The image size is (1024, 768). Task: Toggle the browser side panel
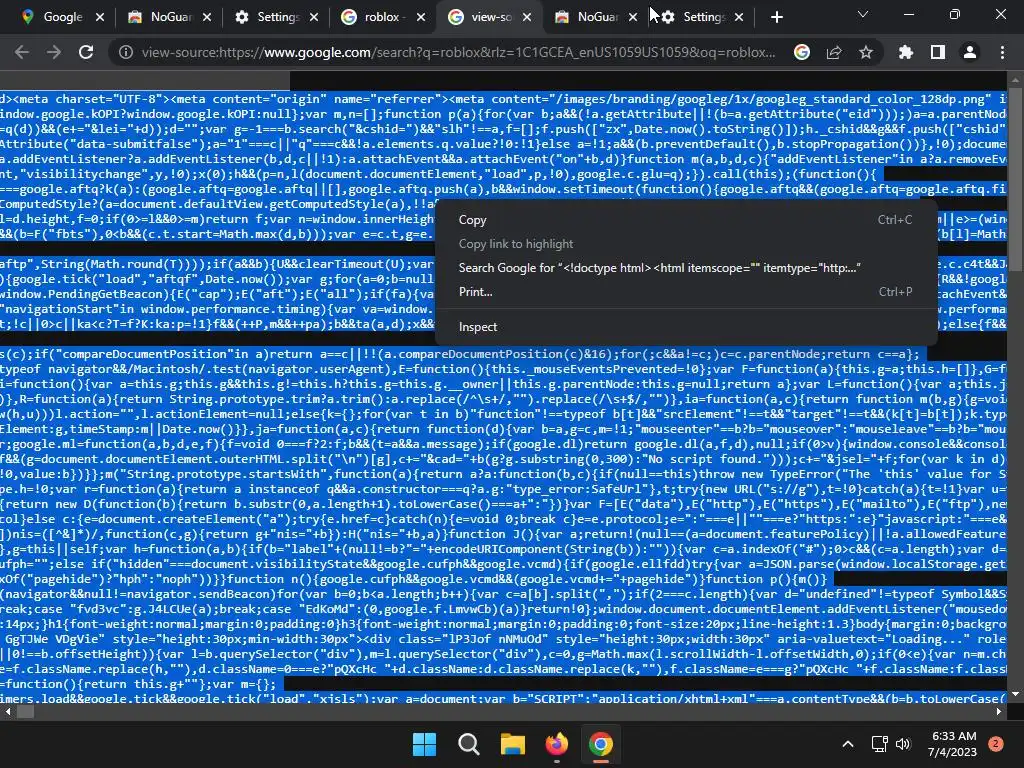pos(938,52)
